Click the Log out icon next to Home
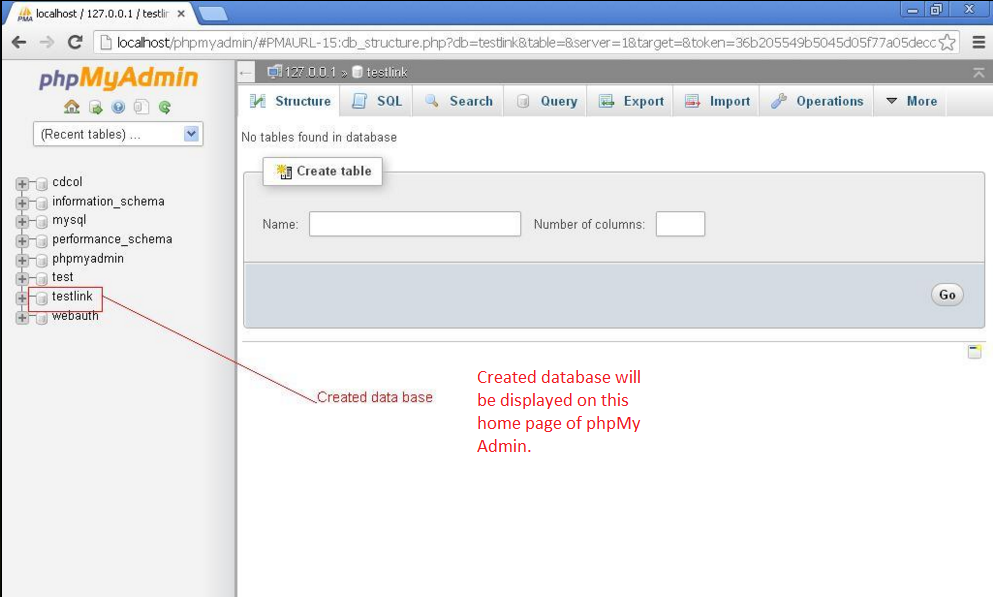This screenshot has height=597, width=993. pos(96,107)
